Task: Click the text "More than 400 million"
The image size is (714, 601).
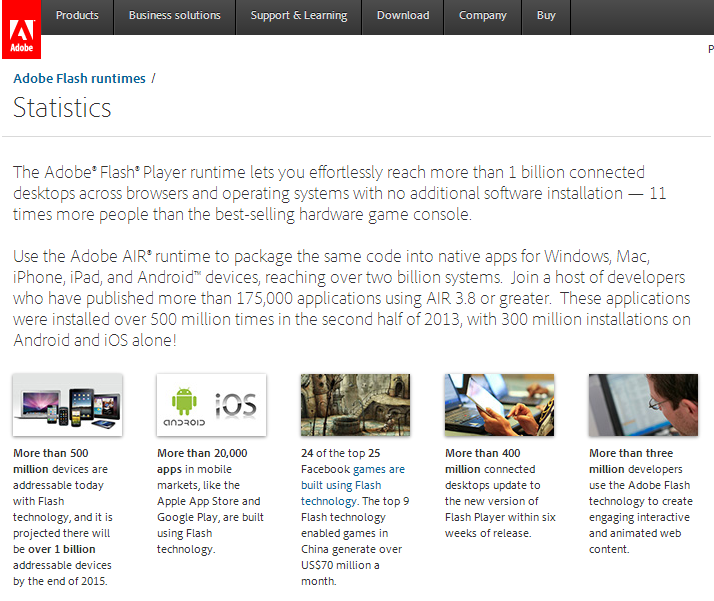Action: coord(483,461)
